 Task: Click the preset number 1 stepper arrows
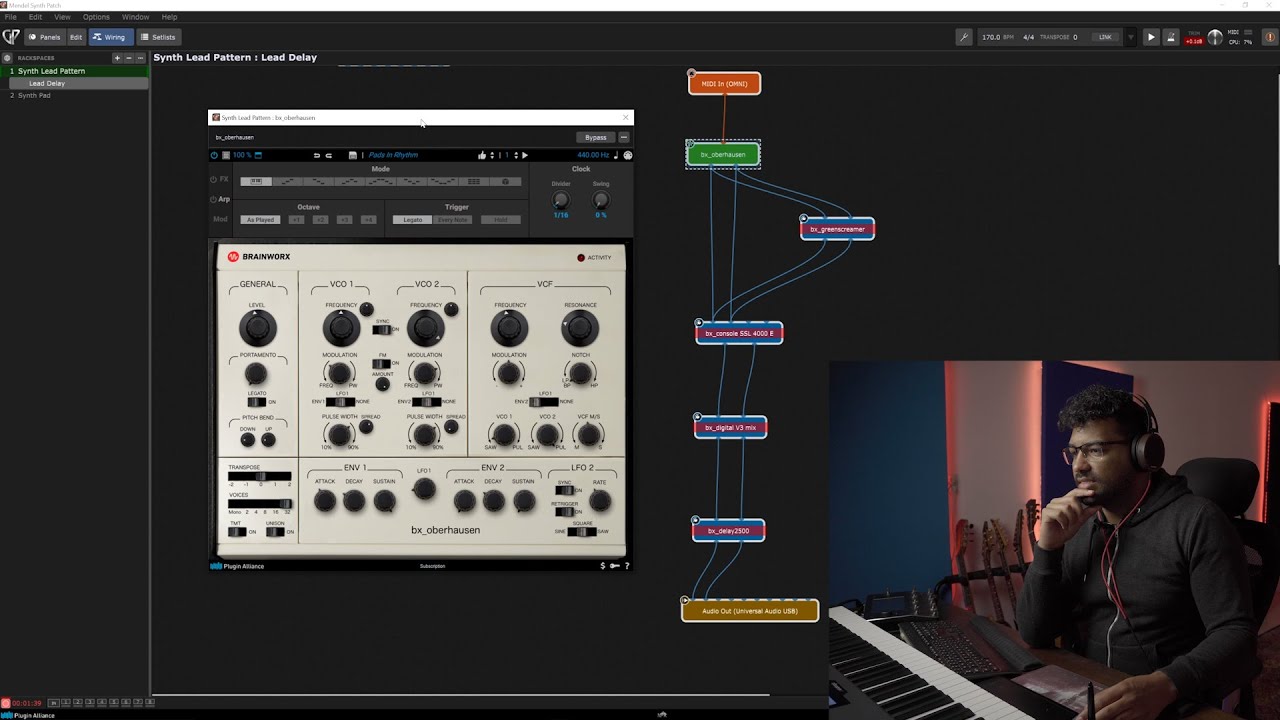[x=515, y=155]
